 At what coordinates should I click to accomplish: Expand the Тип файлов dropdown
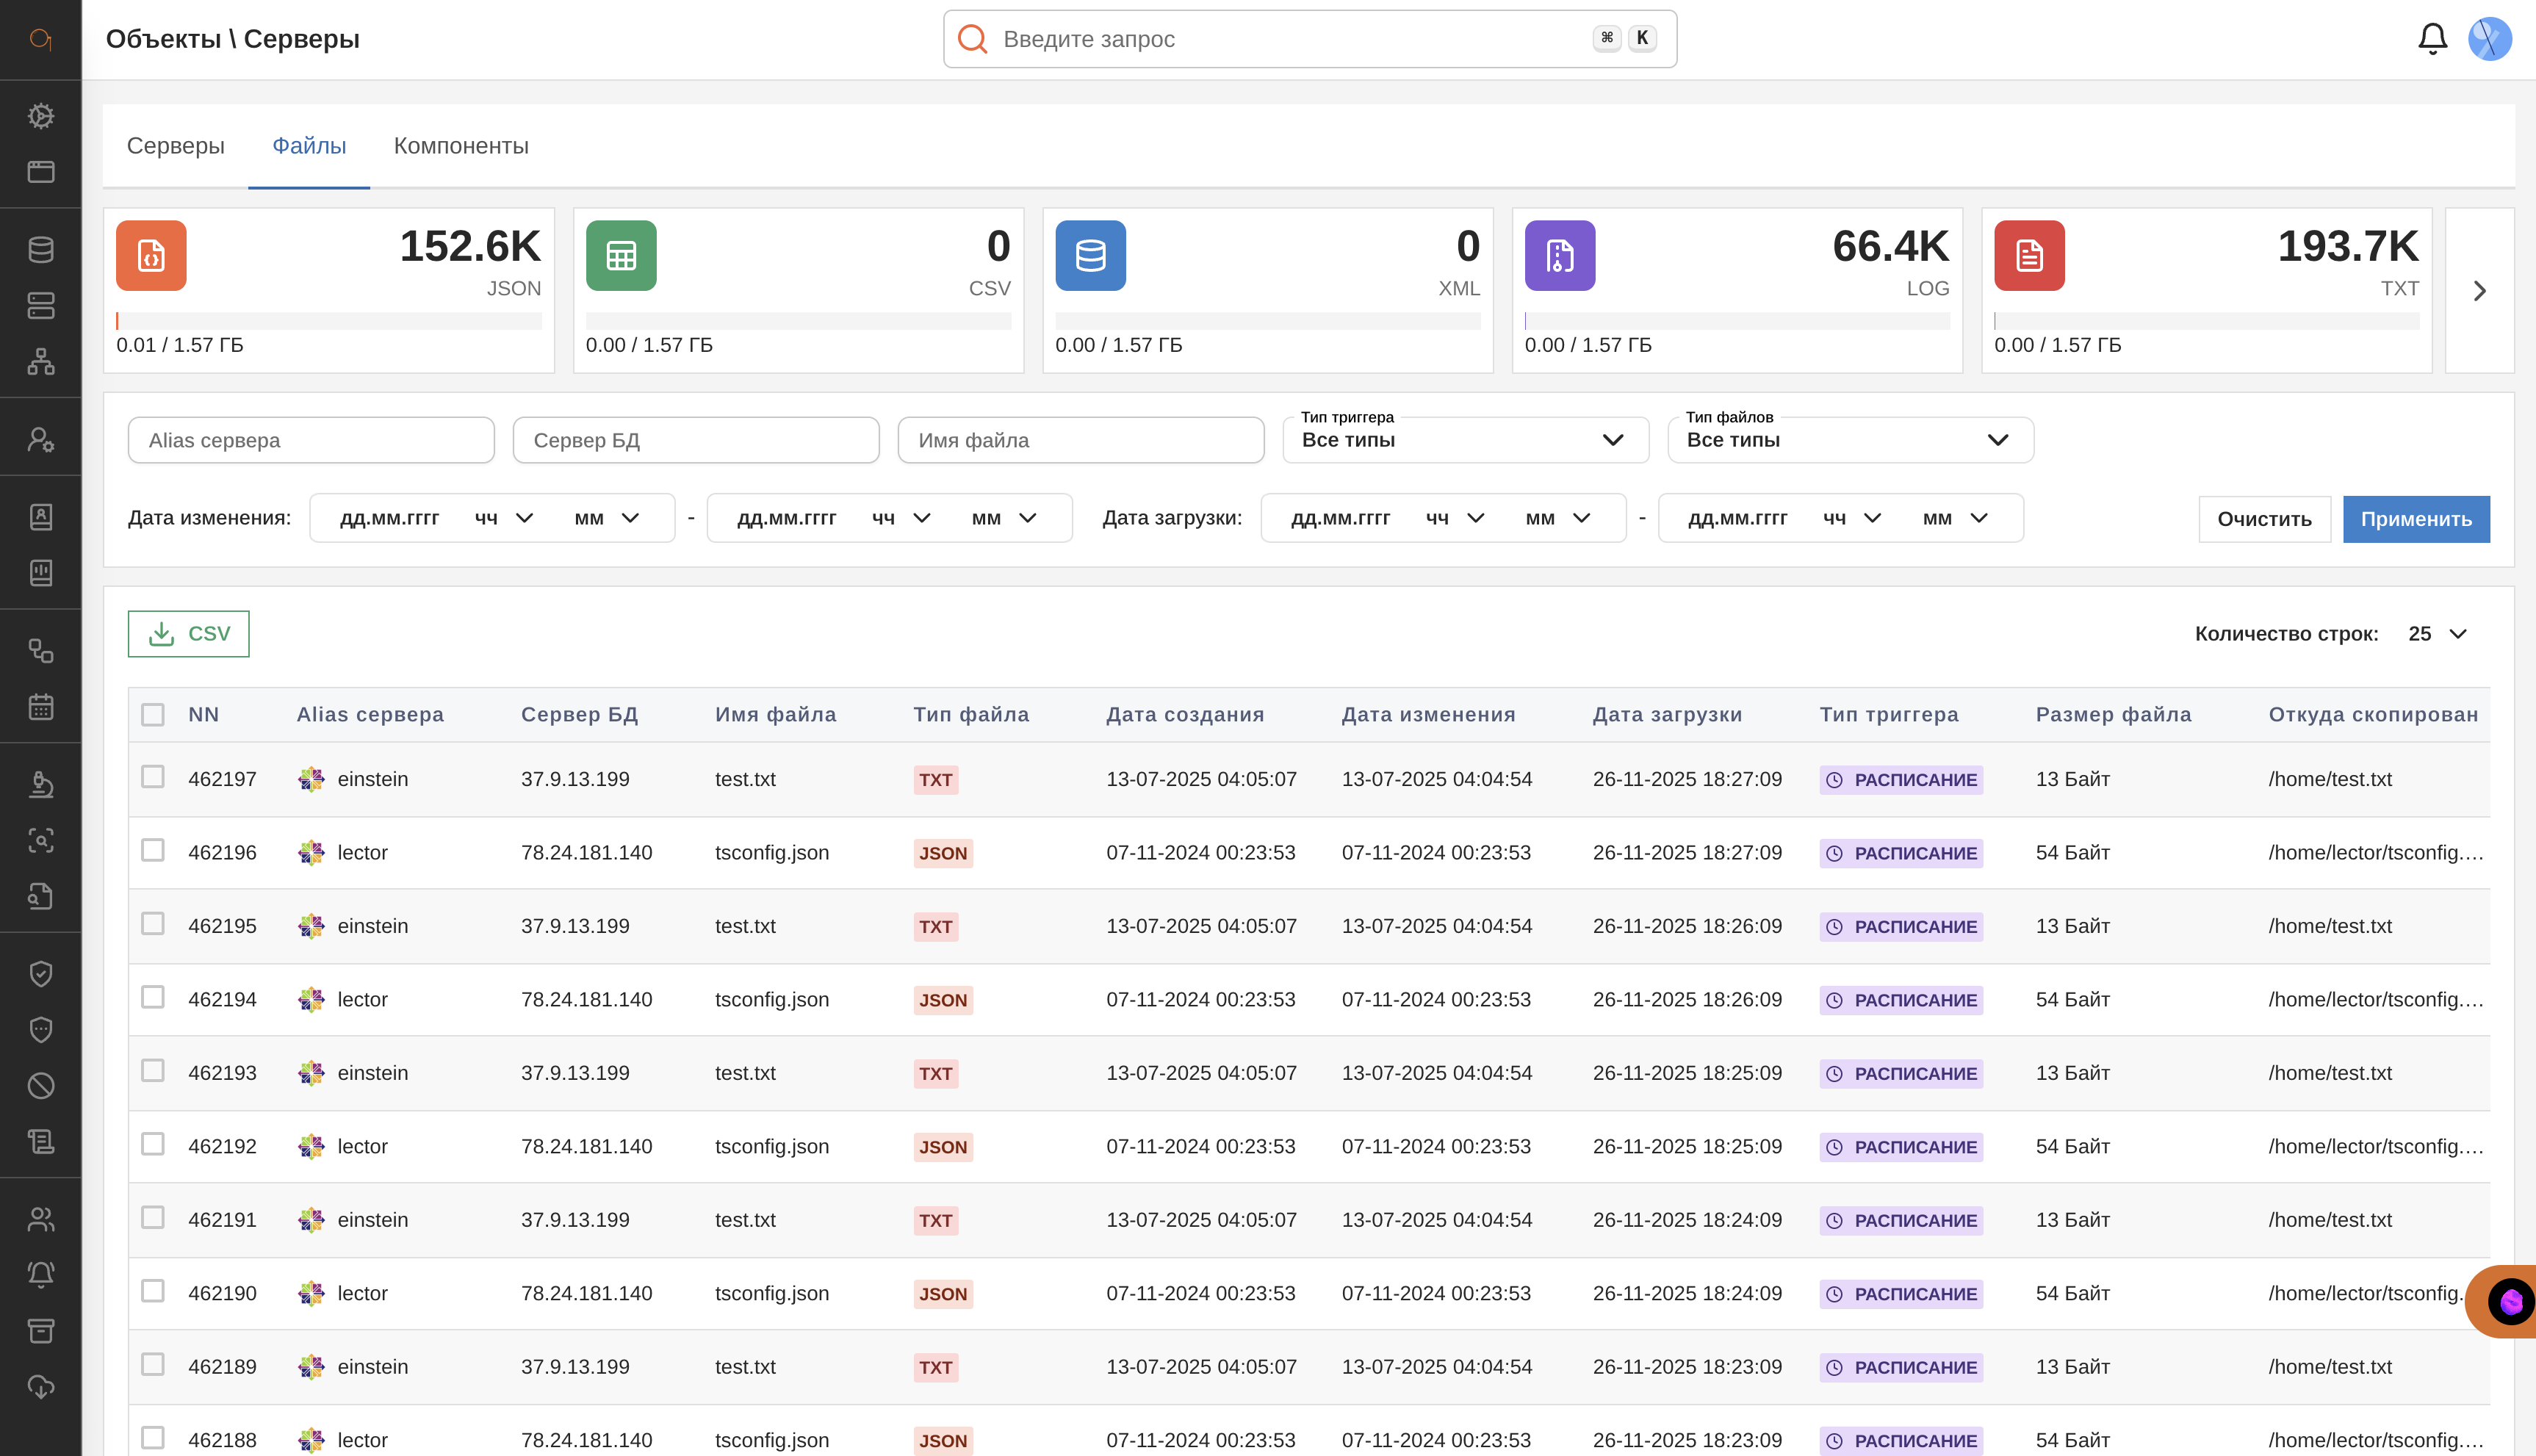(x=1850, y=440)
